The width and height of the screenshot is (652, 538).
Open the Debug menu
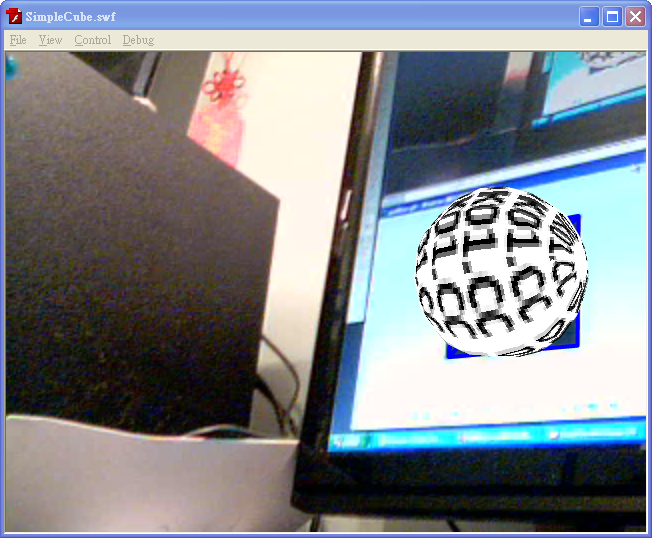pos(138,40)
